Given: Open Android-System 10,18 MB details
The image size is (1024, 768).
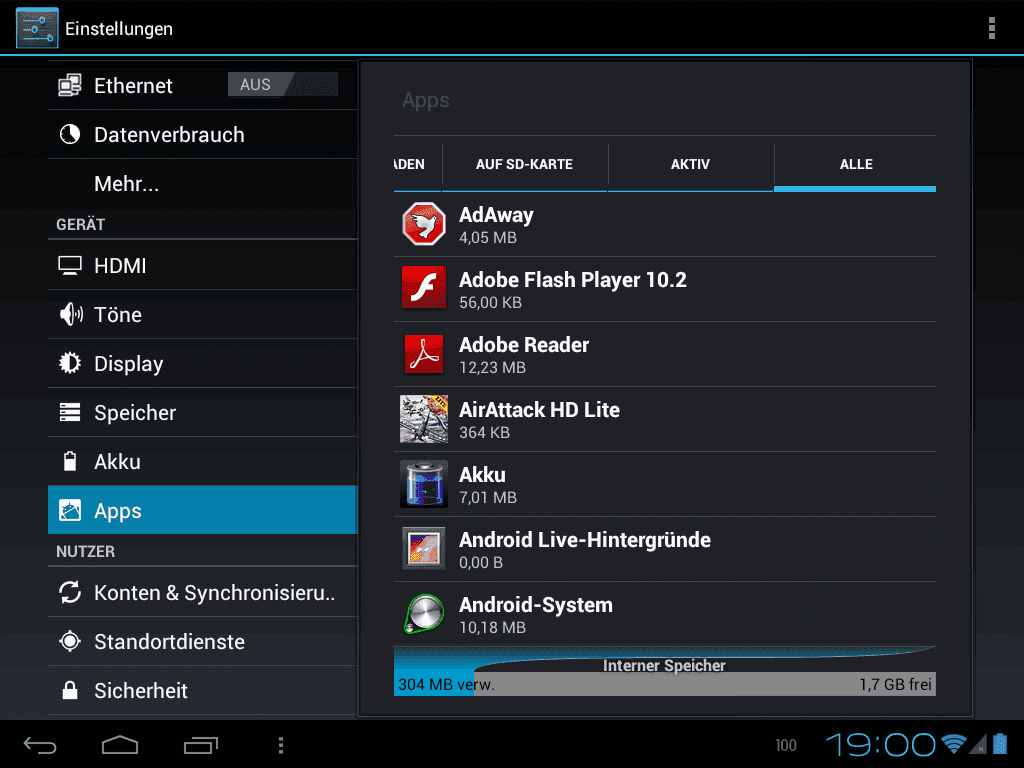Looking at the screenshot, I should [x=665, y=614].
